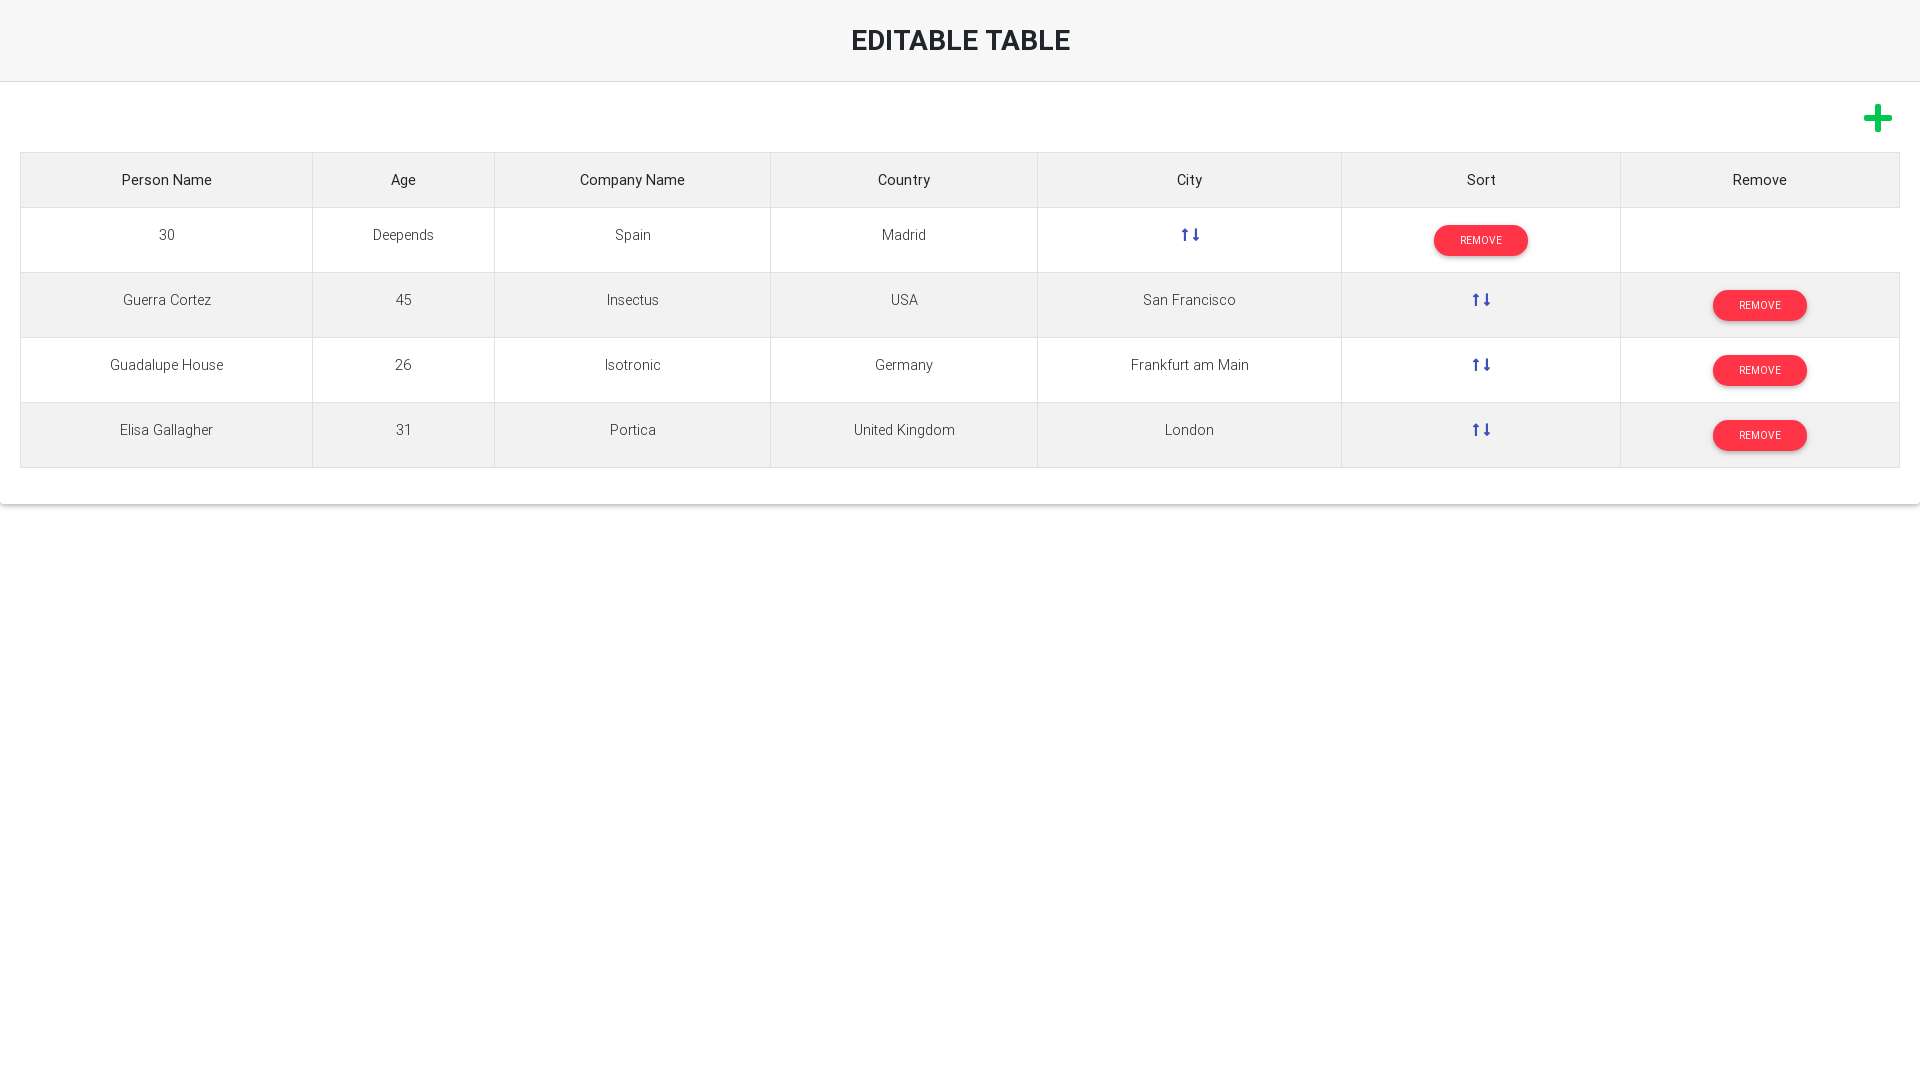
Task: Click REMOVE button for Elisa Gallagher row
Action: coord(1759,435)
